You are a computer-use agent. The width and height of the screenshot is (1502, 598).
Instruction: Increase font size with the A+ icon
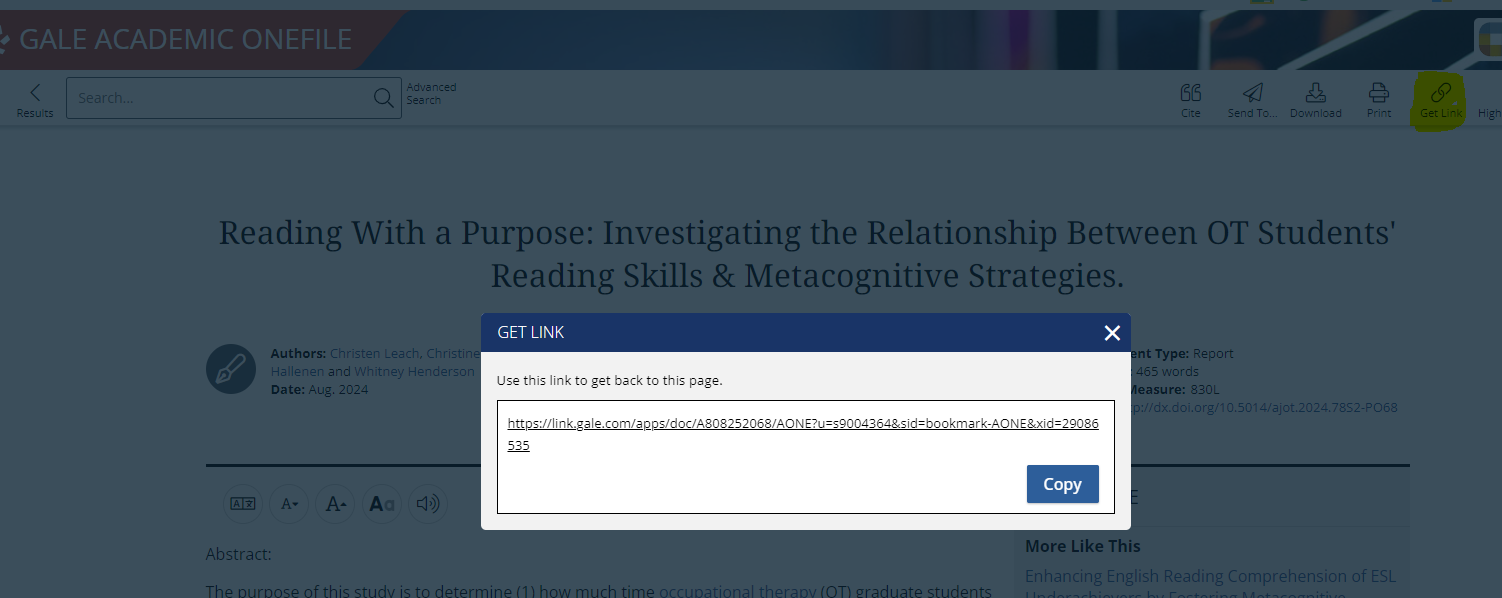click(x=335, y=504)
